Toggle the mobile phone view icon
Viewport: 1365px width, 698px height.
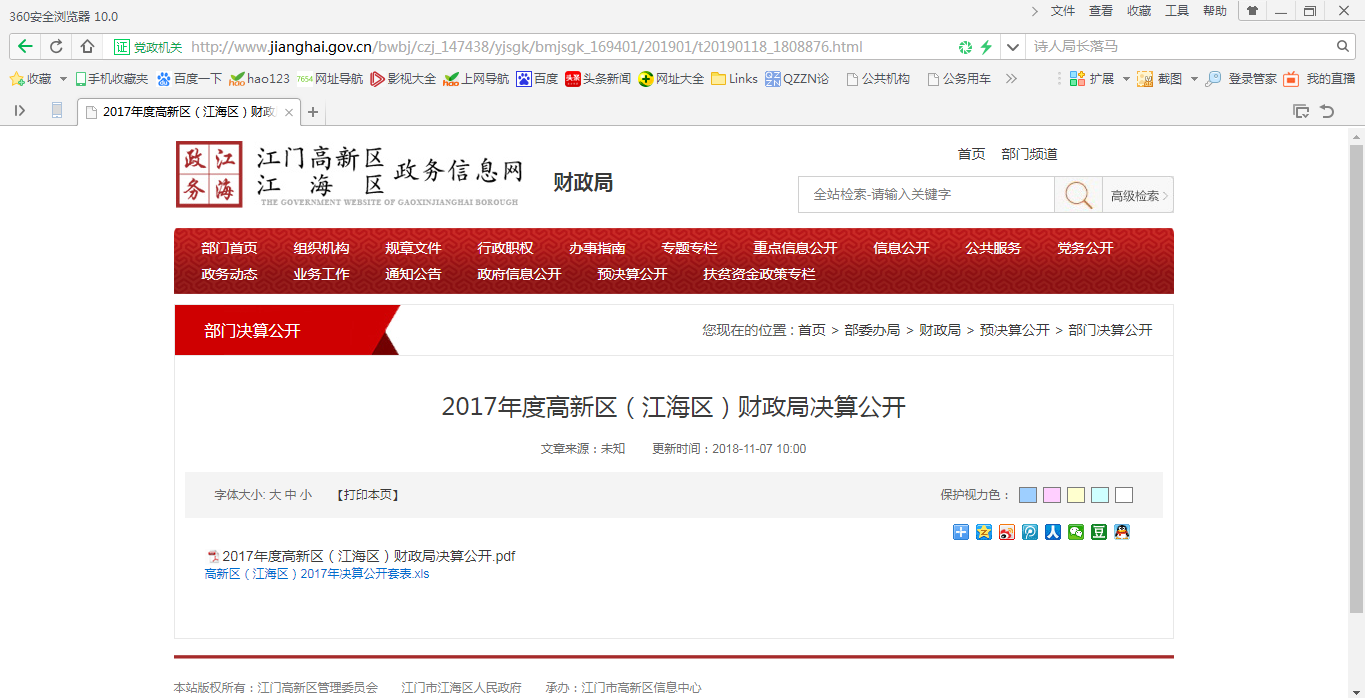[x=57, y=111]
